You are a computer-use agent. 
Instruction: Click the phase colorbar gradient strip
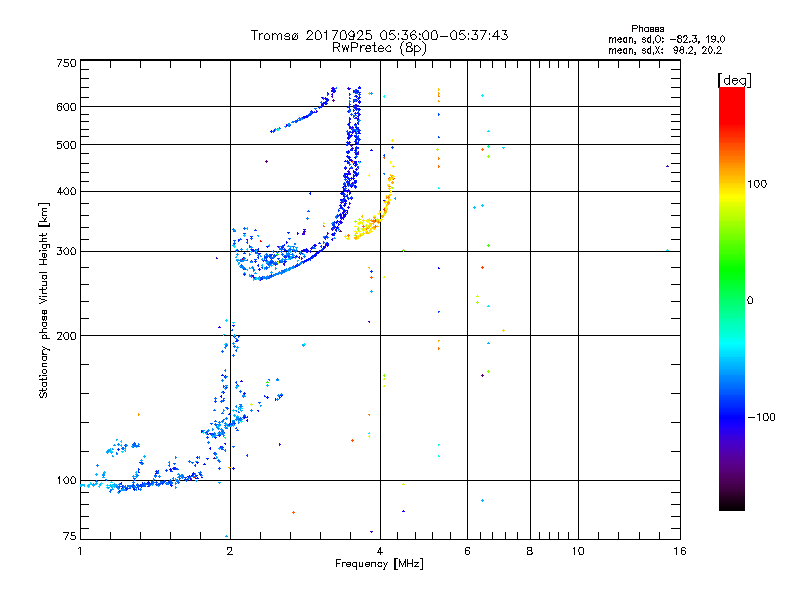tap(732, 298)
